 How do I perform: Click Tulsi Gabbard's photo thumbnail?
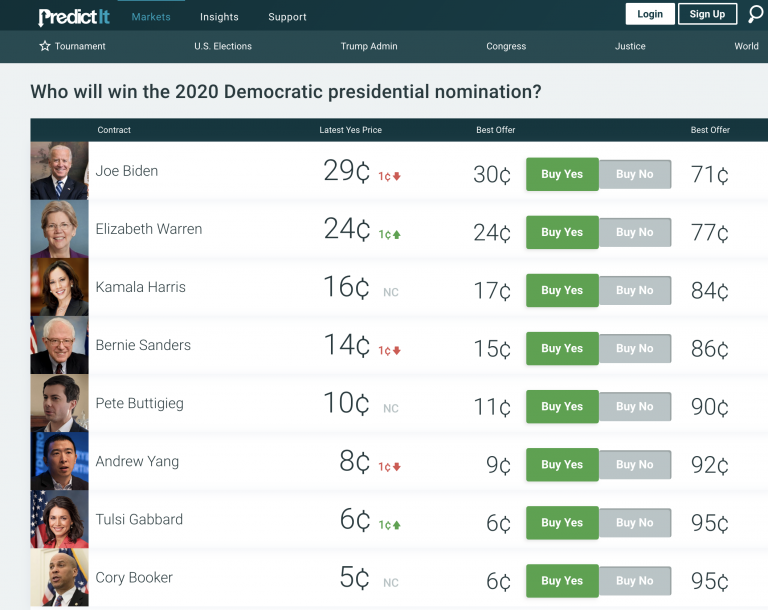coord(59,519)
